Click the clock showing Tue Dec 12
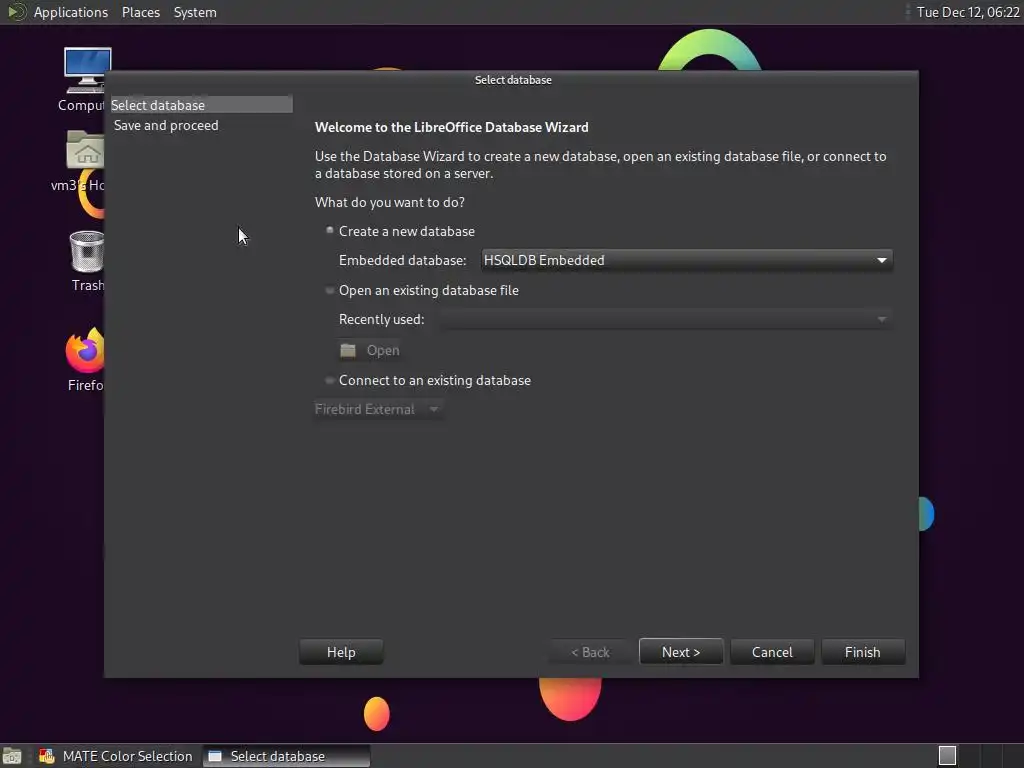 (x=968, y=12)
